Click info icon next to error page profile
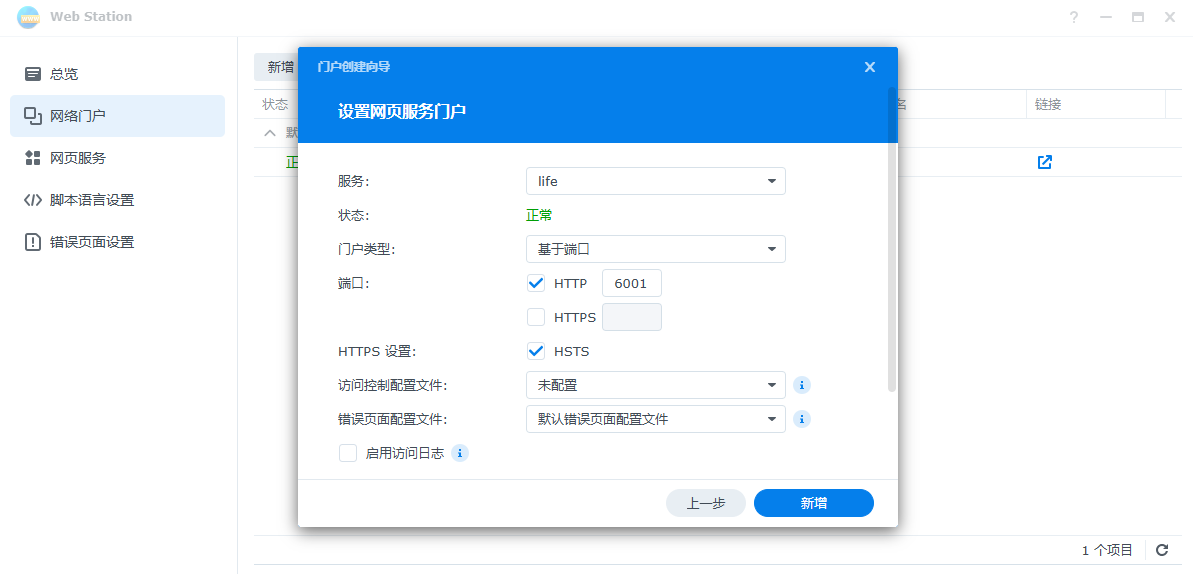The width and height of the screenshot is (1193, 574). pyautogui.click(x=801, y=419)
